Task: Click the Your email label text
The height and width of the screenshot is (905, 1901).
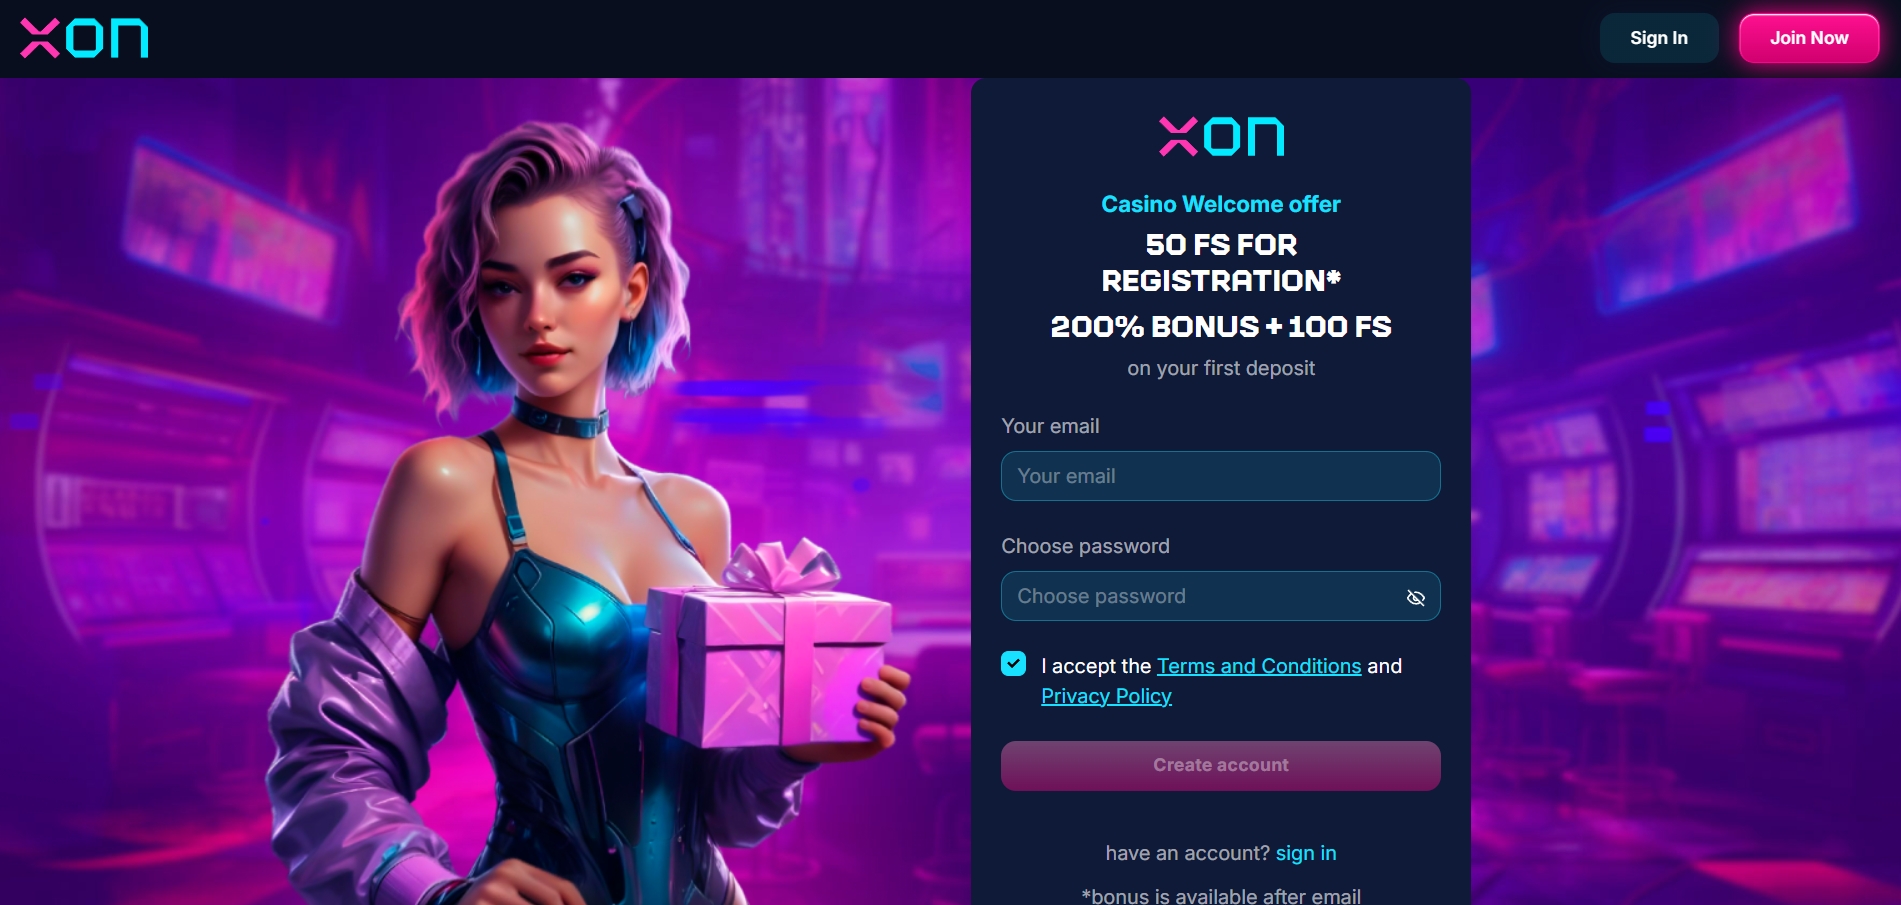Action: click(1050, 426)
